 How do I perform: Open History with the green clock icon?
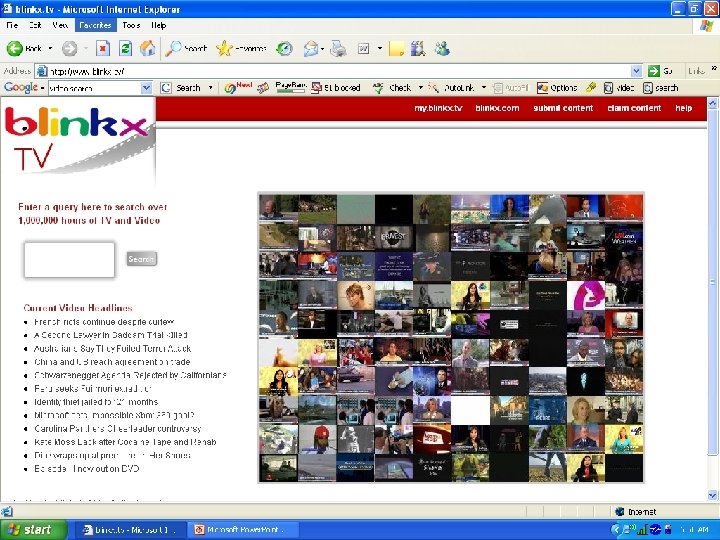(x=285, y=48)
